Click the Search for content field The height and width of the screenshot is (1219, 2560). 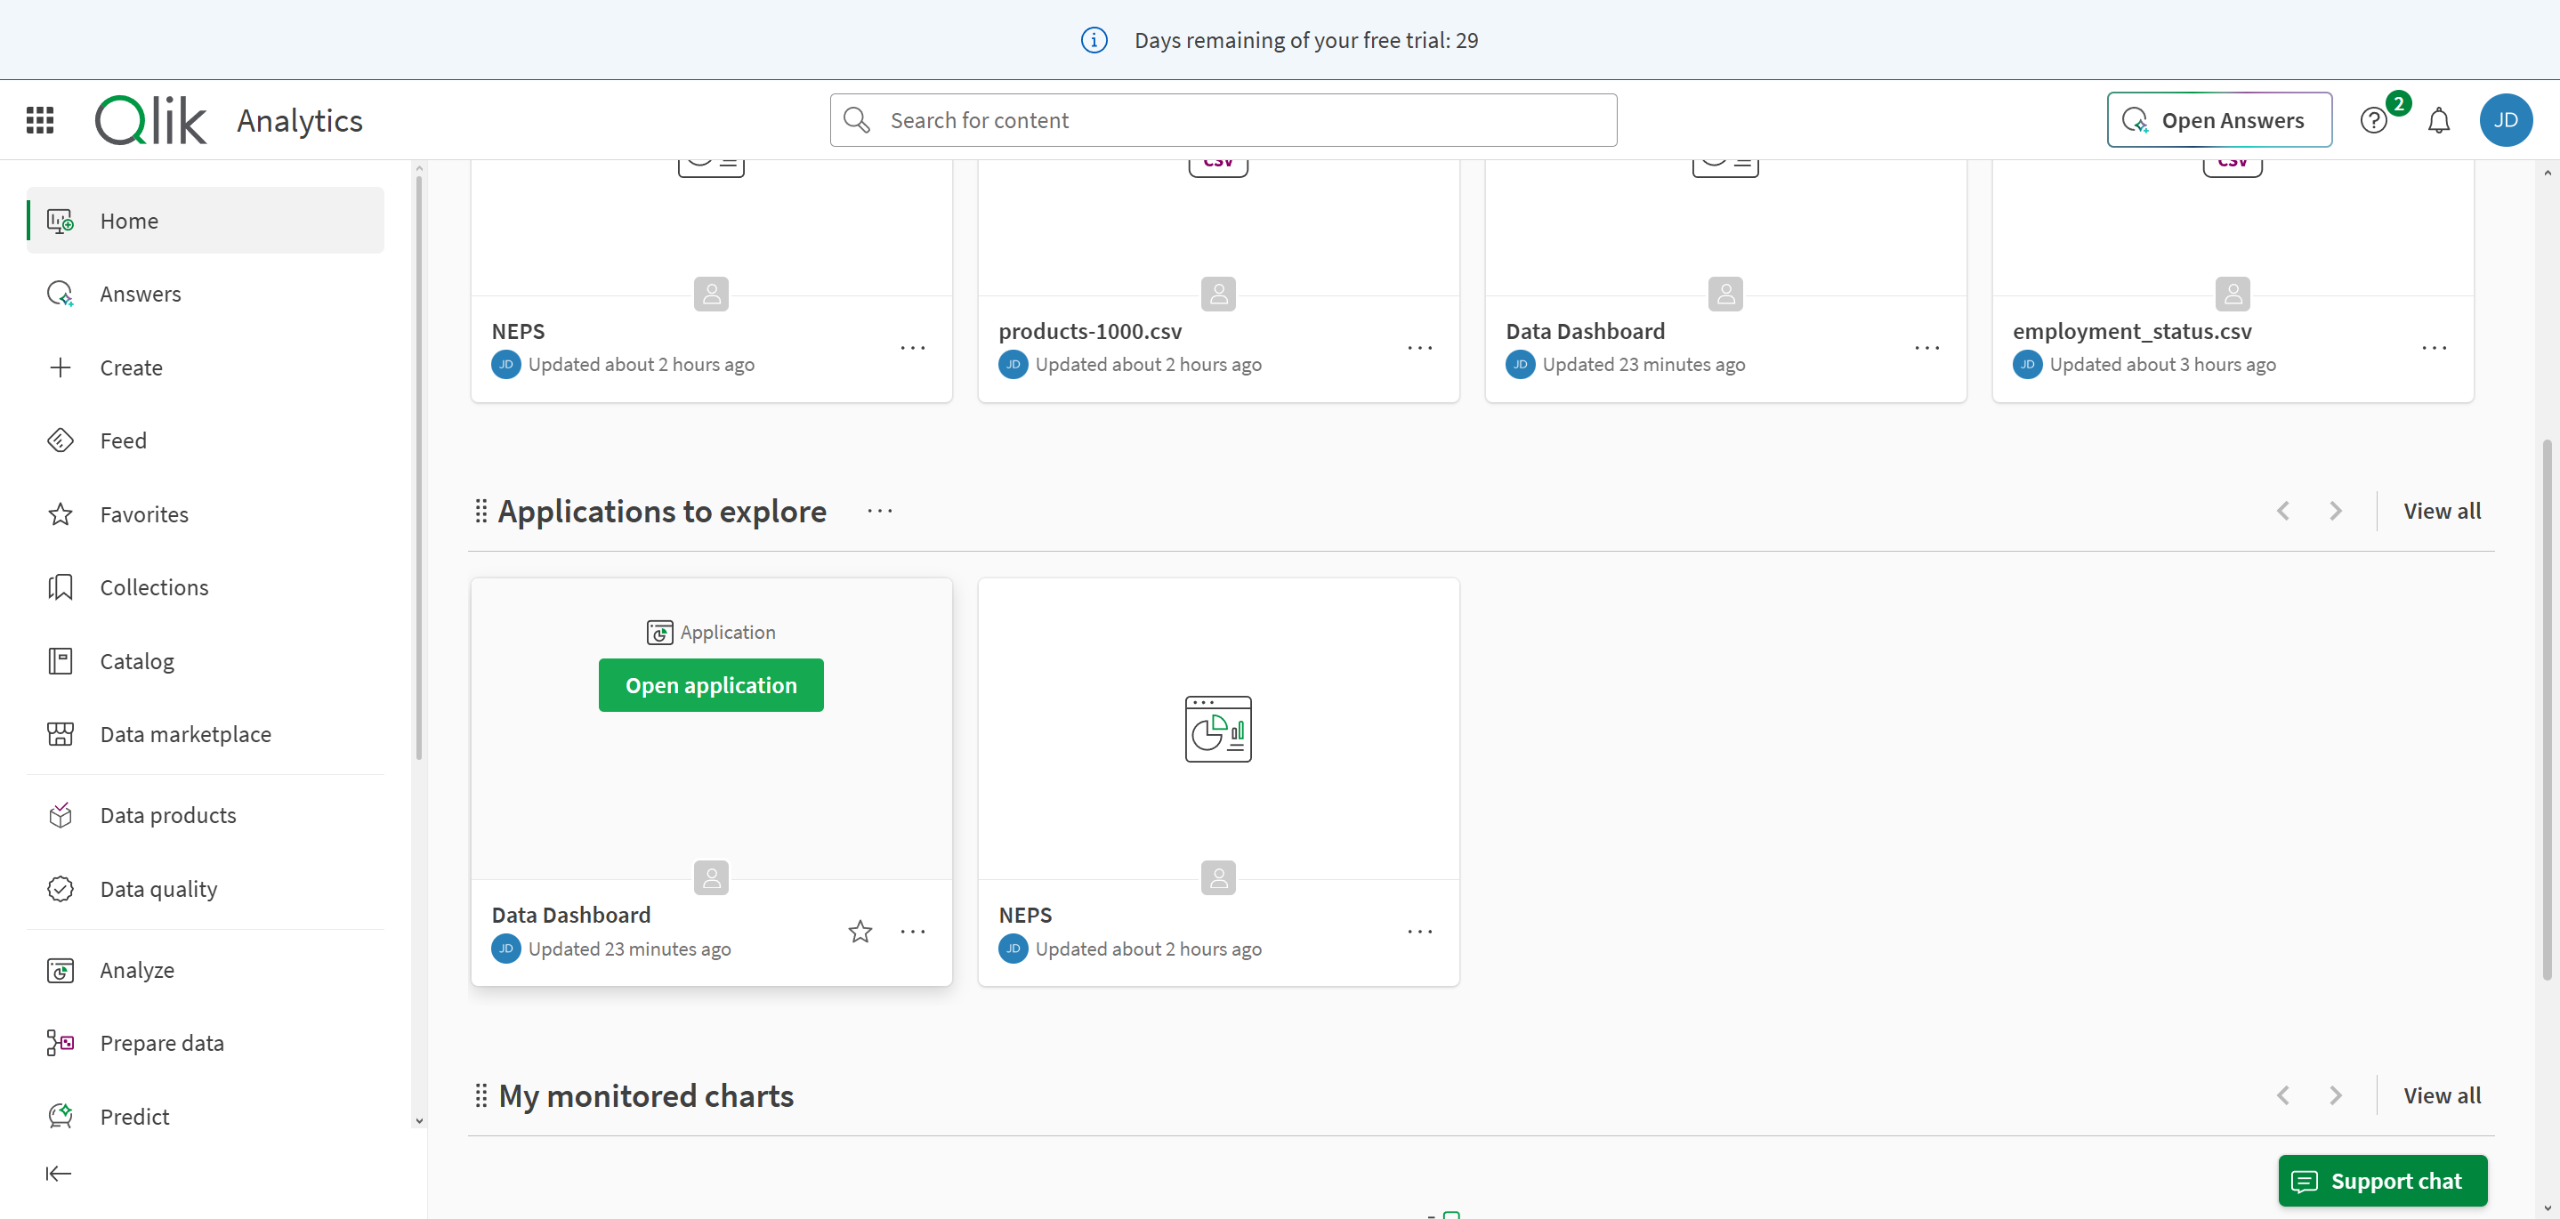coord(1222,120)
